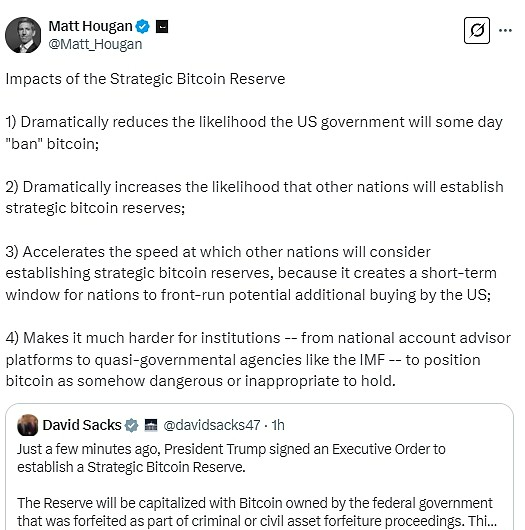The width and height of the screenshot is (525, 530).
Task: Click point 1 about banning bitcoin
Action: [x=254, y=133]
